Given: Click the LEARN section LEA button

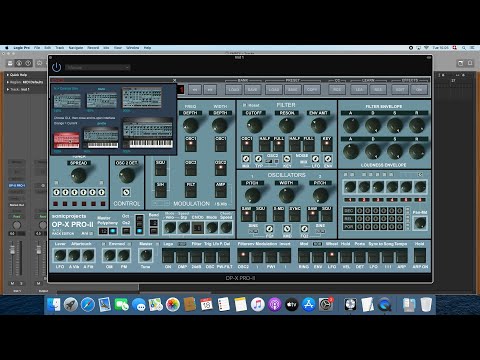Looking at the screenshot, I should pos(359,89).
